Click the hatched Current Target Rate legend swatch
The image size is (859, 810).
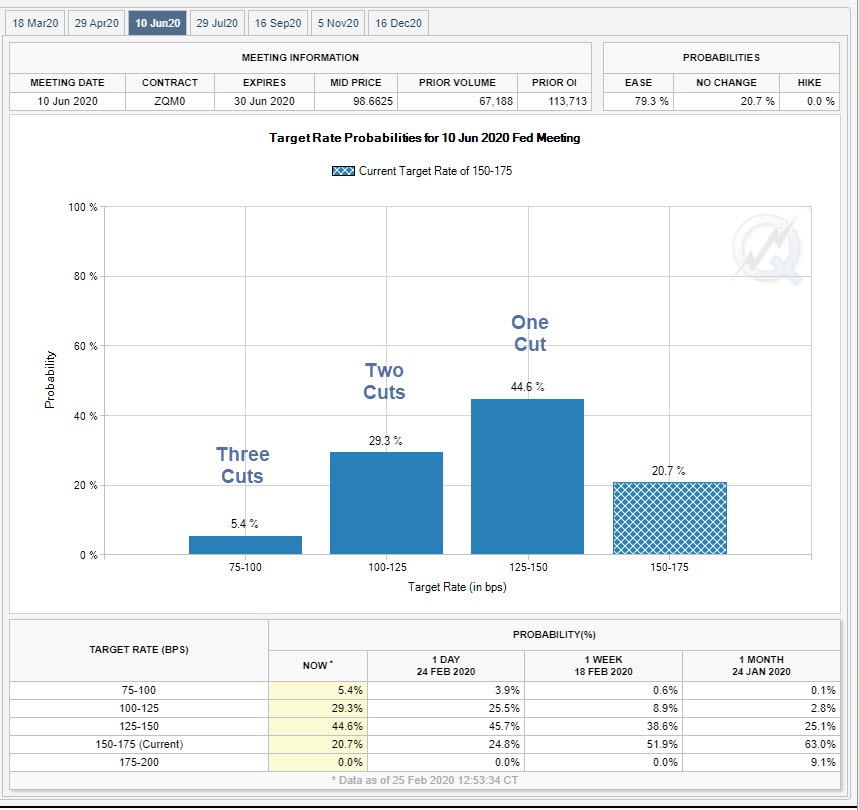(343, 171)
